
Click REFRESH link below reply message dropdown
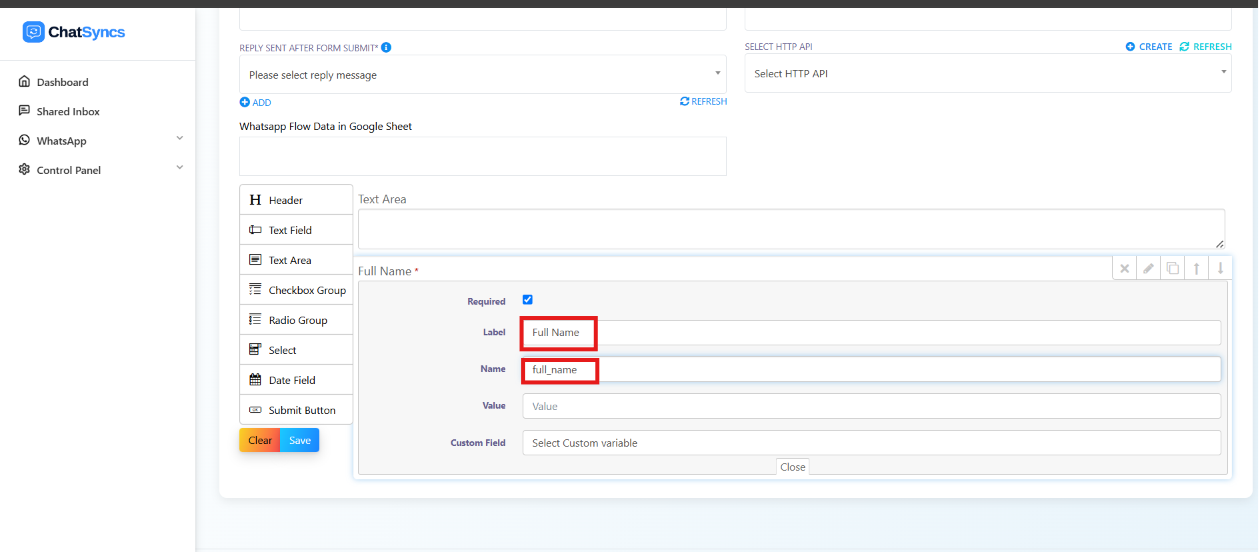[x=709, y=102]
